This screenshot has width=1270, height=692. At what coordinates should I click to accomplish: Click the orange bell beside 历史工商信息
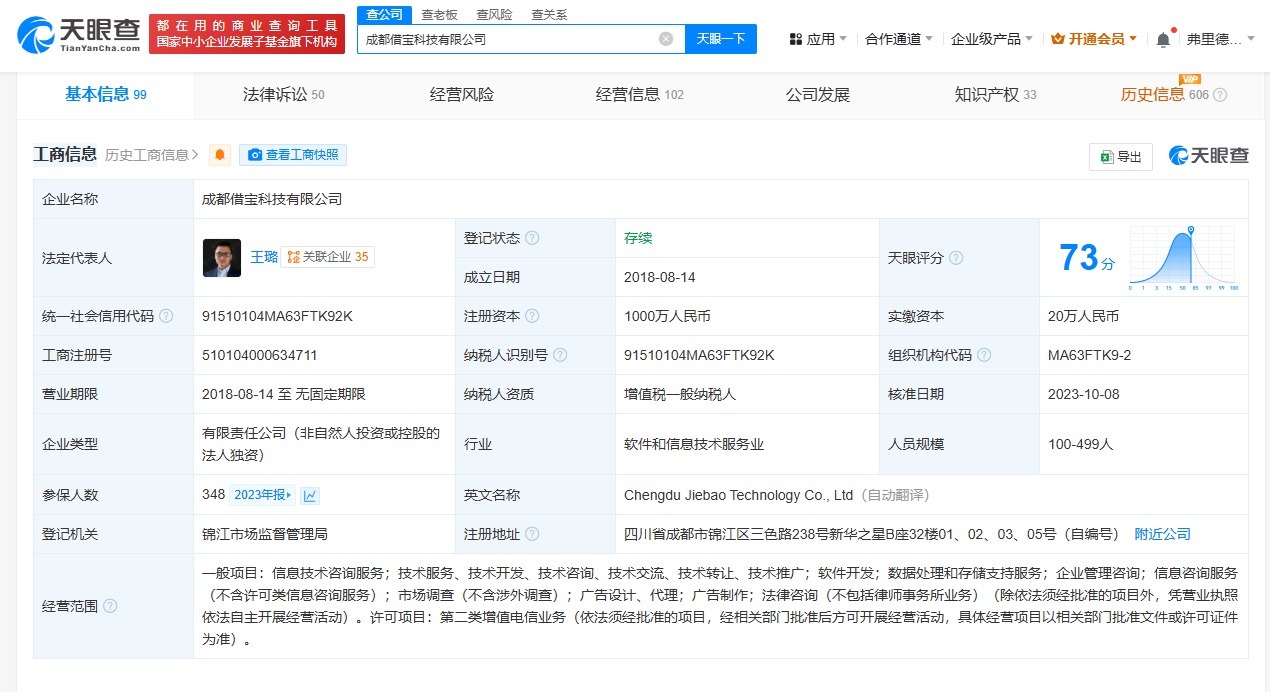pos(218,155)
